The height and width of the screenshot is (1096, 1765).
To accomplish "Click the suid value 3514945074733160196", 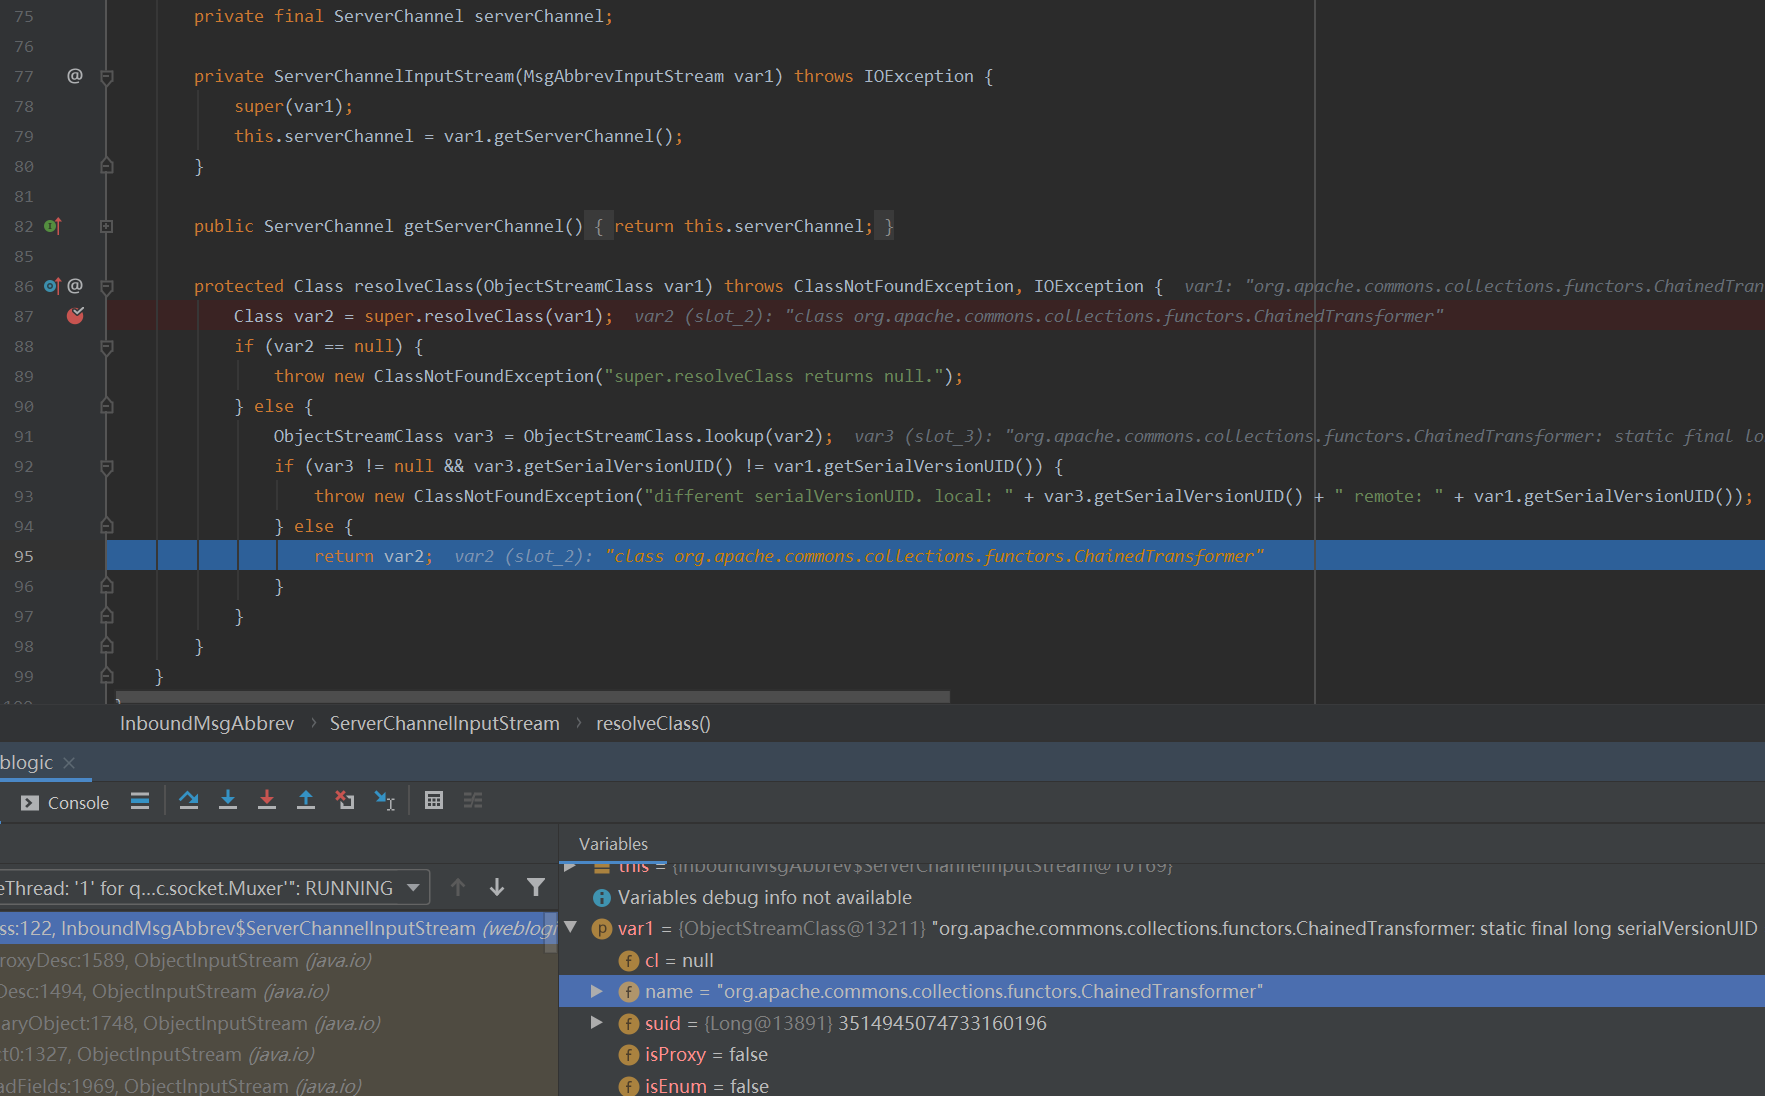I will [942, 1023].
